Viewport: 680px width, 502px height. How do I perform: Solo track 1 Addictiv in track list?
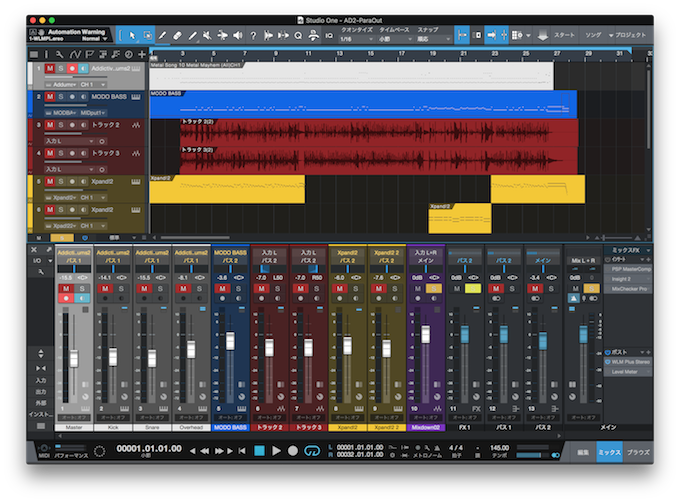[61, 68]
